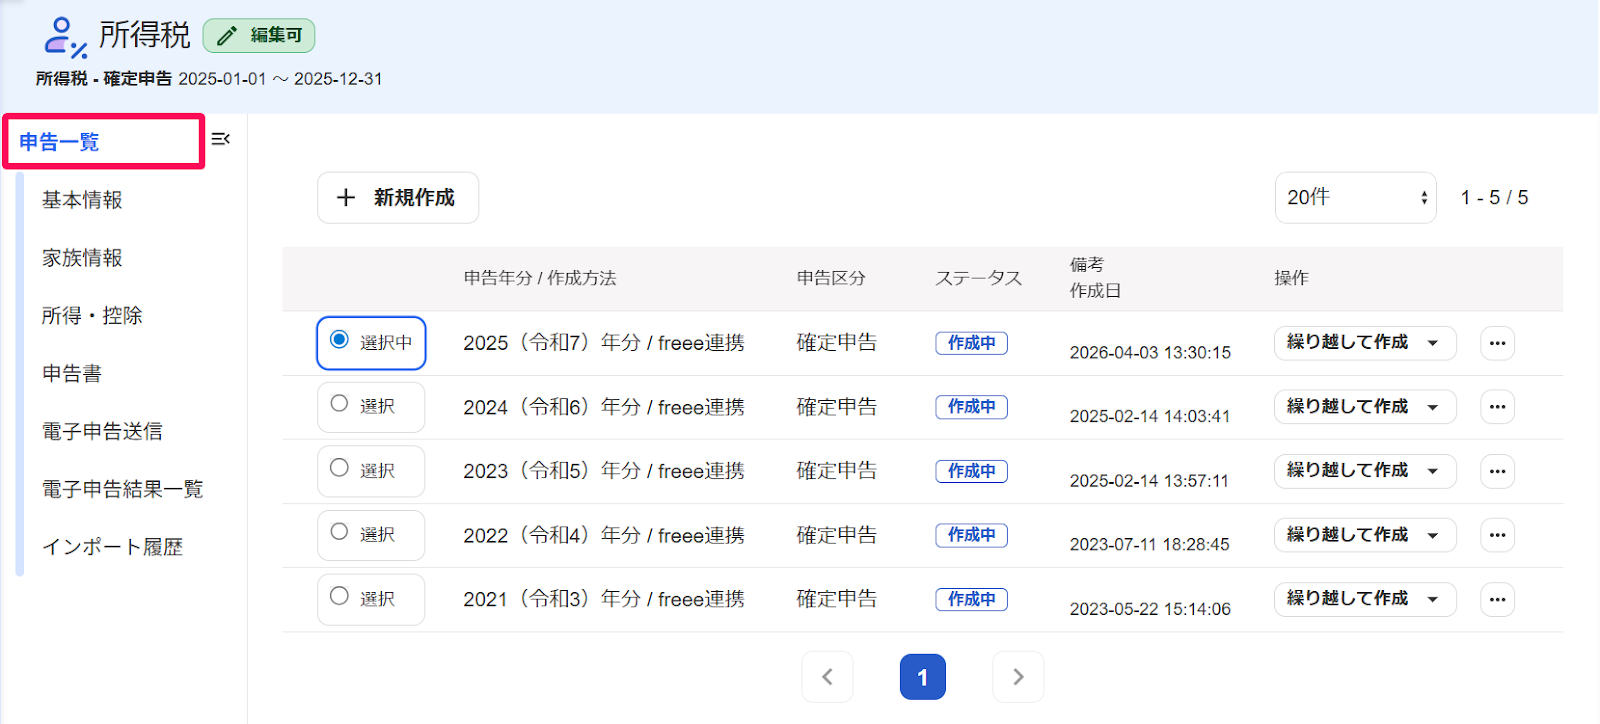Expand 繰り越して作成 arrow in the 2023 row
The image size is (1600, 724).
pos(1433,471)
